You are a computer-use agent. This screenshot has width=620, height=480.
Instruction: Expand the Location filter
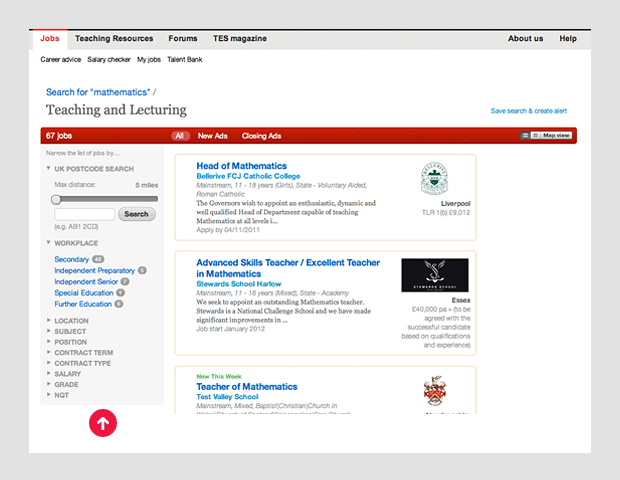(x=70, y=321)
